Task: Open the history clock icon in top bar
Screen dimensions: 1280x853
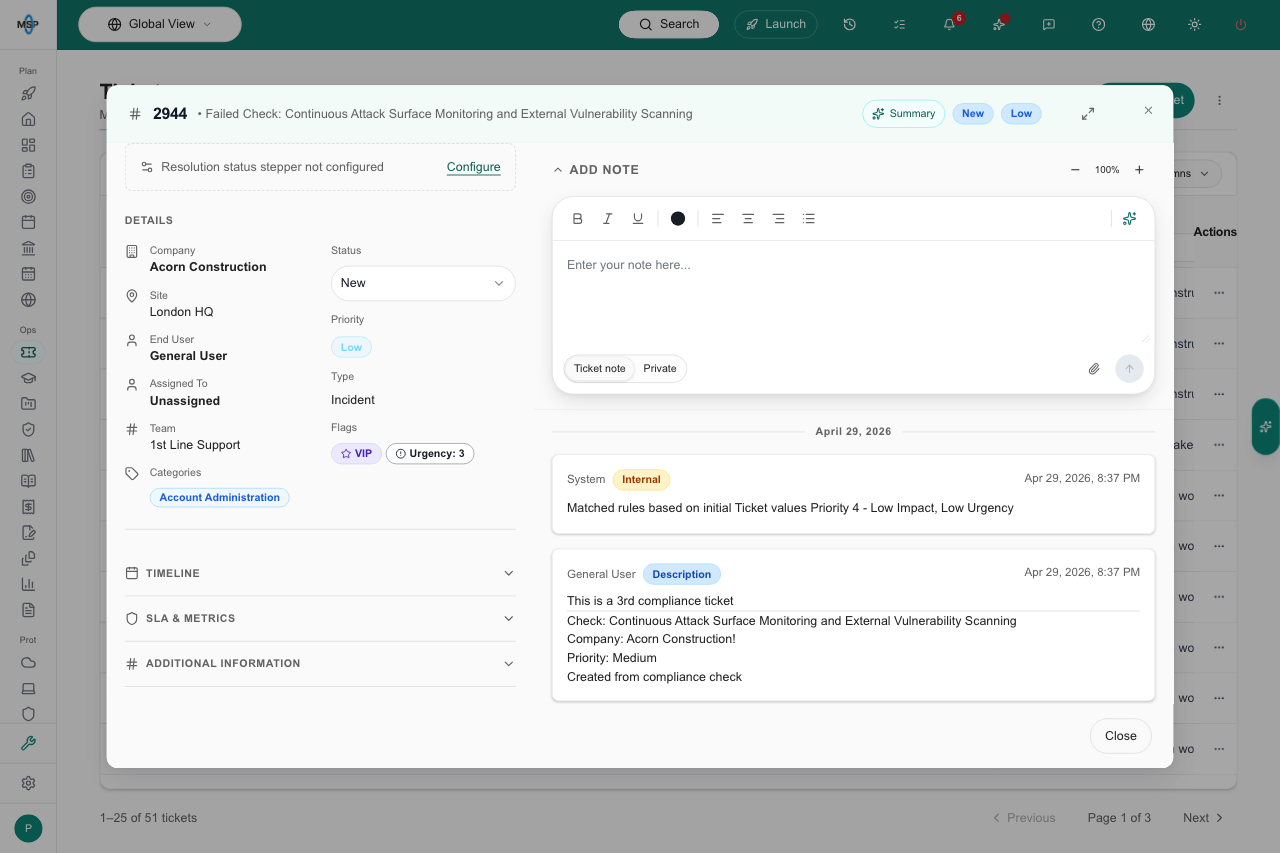Action: pyautogui.click(x=849, y=24)
